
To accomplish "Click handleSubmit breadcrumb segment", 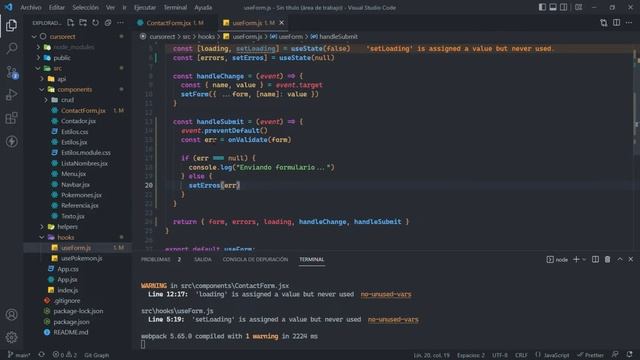I will (334, 37).
